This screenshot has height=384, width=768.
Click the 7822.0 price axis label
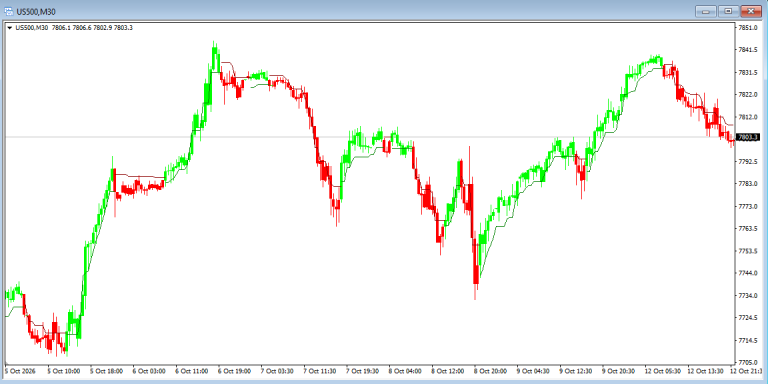pos(748,95)
